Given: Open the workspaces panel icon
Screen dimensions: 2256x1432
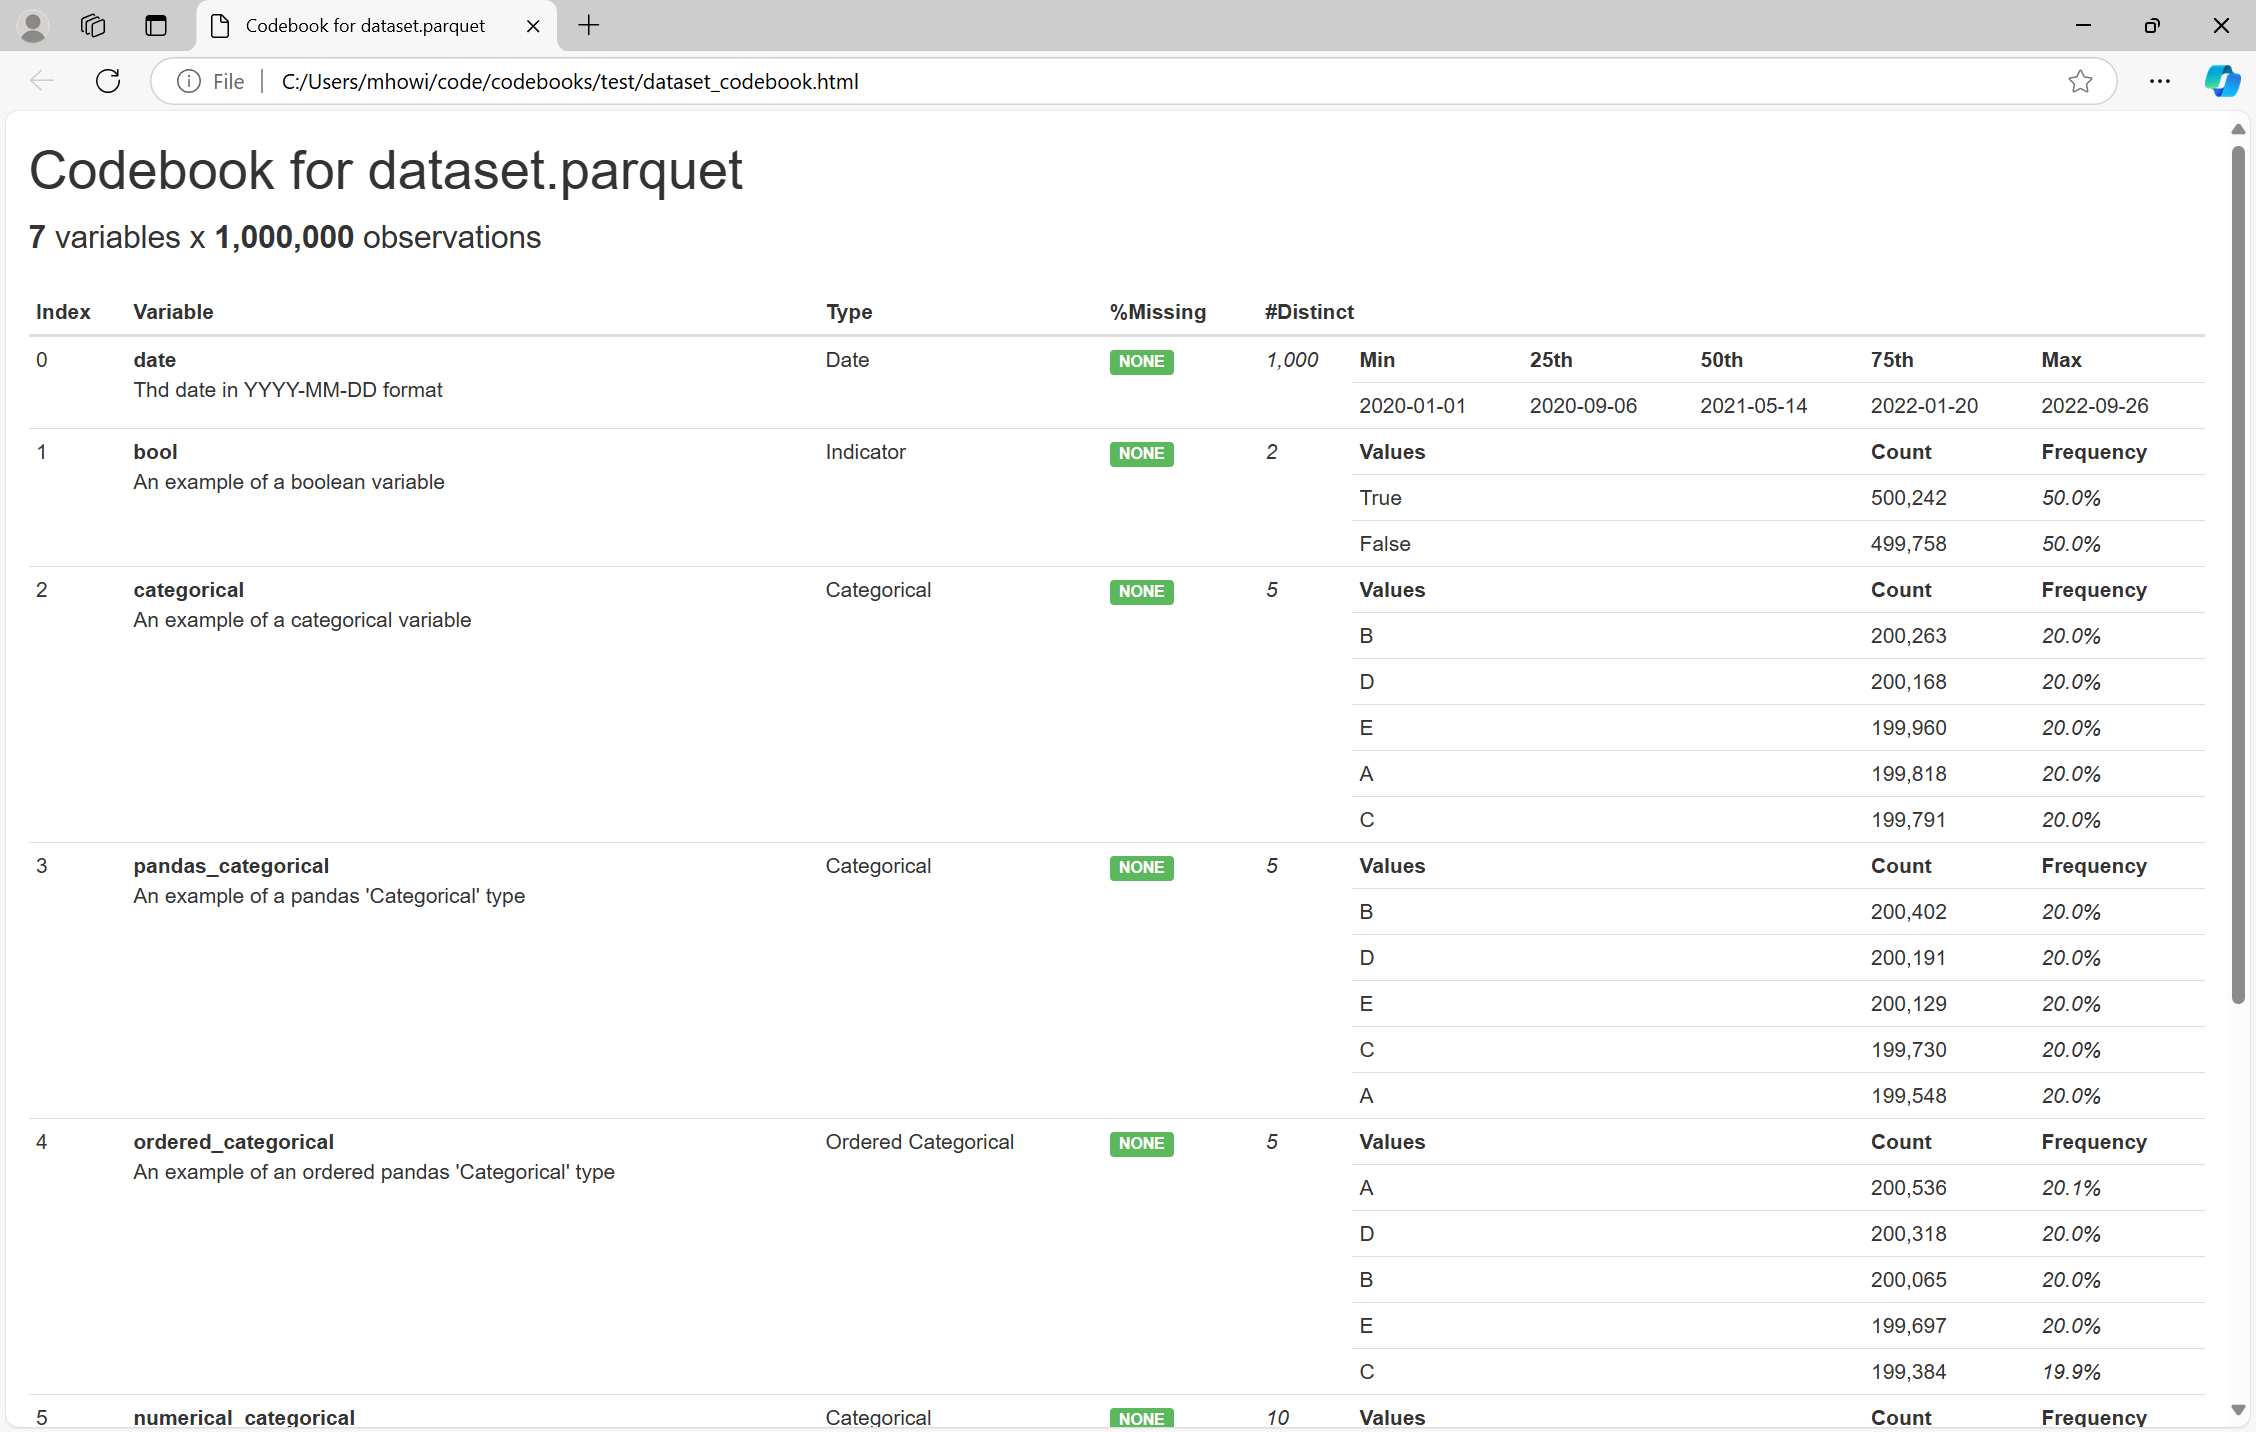Looking at the screenshot, I should [93, 25].
